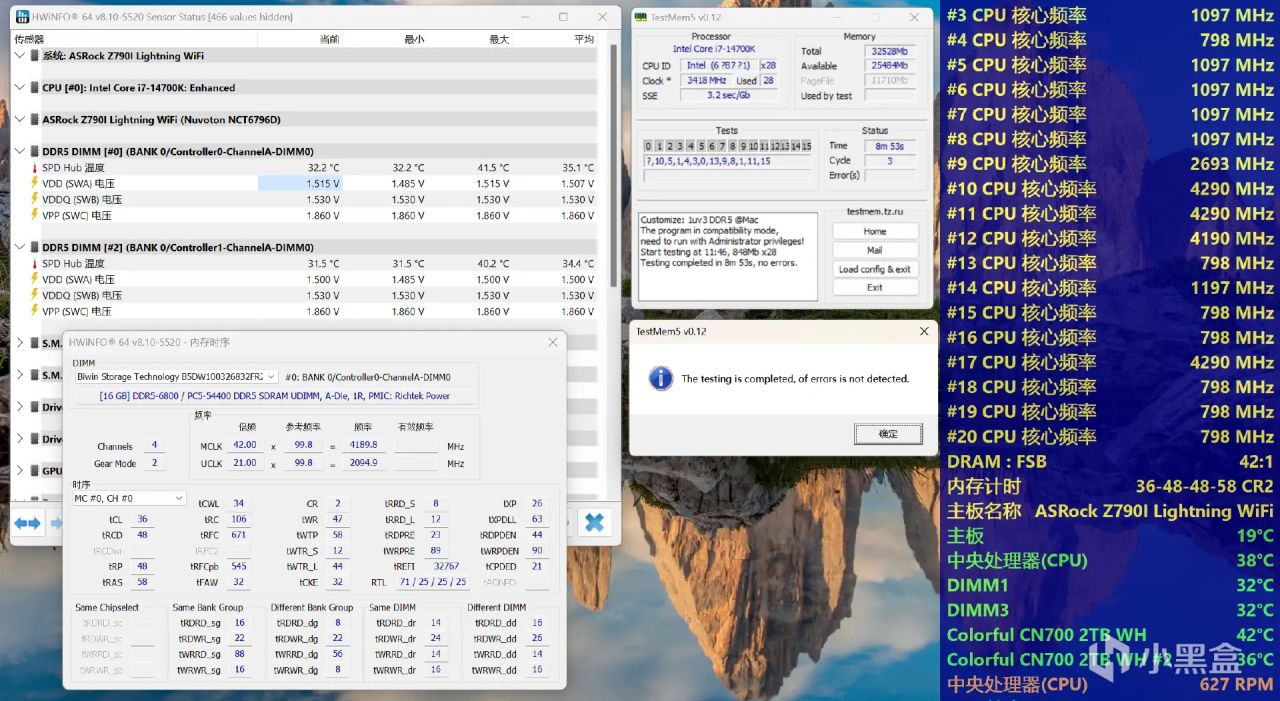The height and width of the screenshot is (701, 1280).
Task: Click the 当前 column header in Sensor Status
Action: (329, 39)
